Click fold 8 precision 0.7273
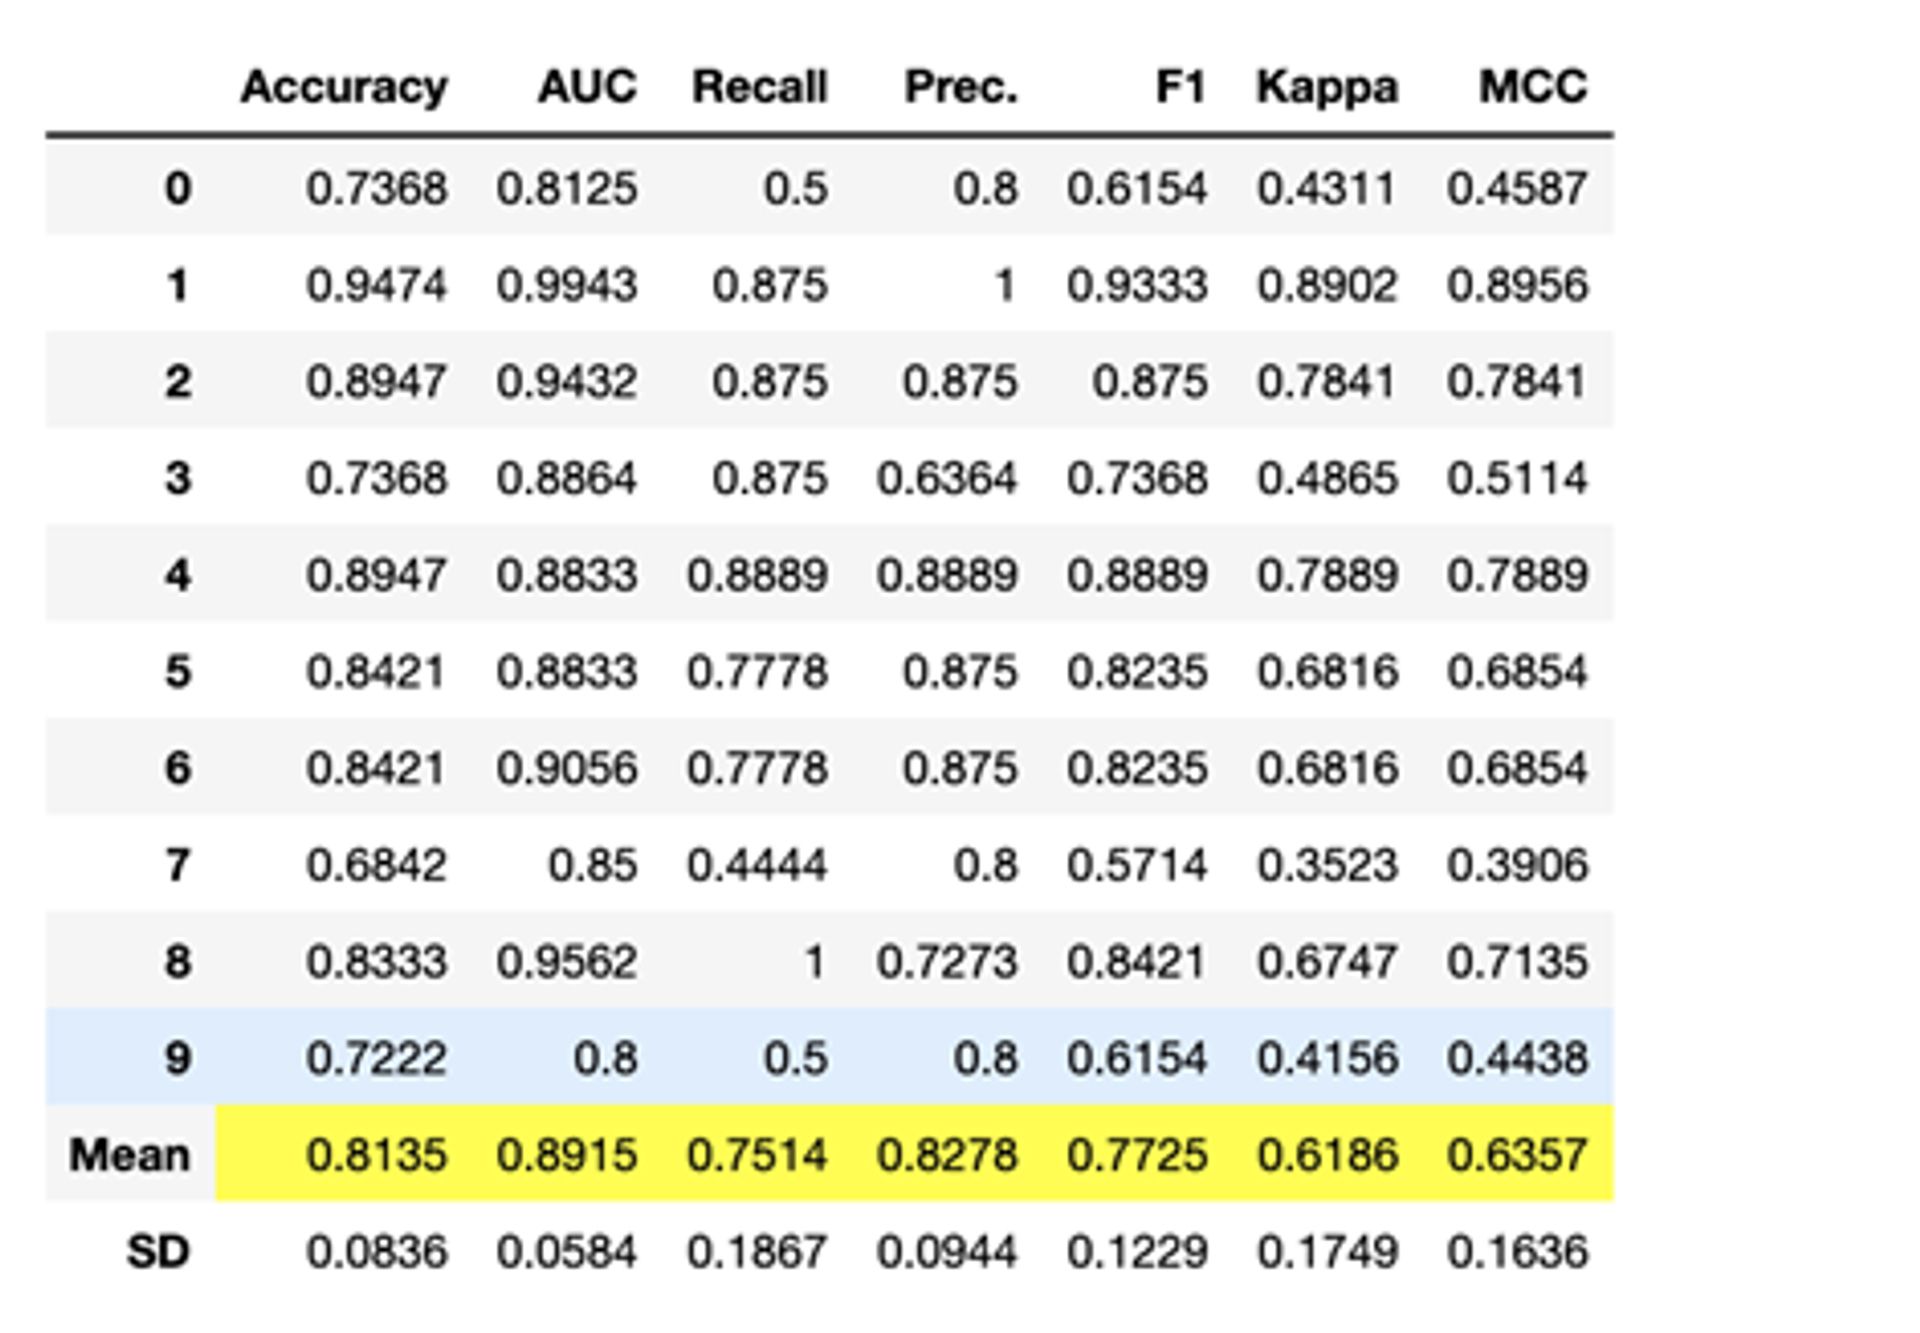The width and height of the screenshot is (1920, 1333). [946, 962]
